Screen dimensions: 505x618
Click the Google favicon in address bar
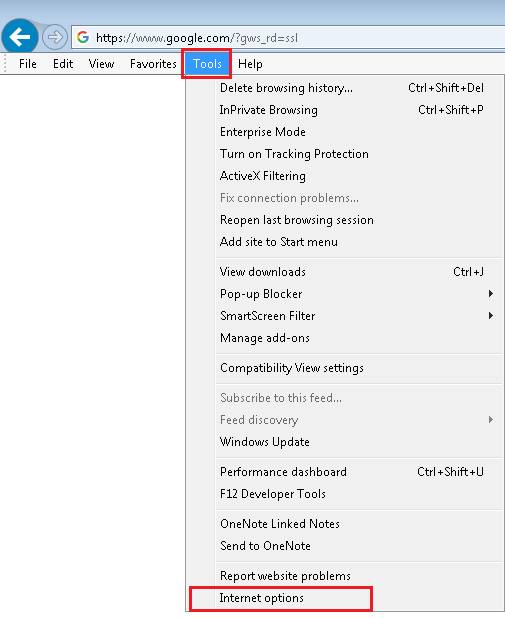click(x=83, y=37)
